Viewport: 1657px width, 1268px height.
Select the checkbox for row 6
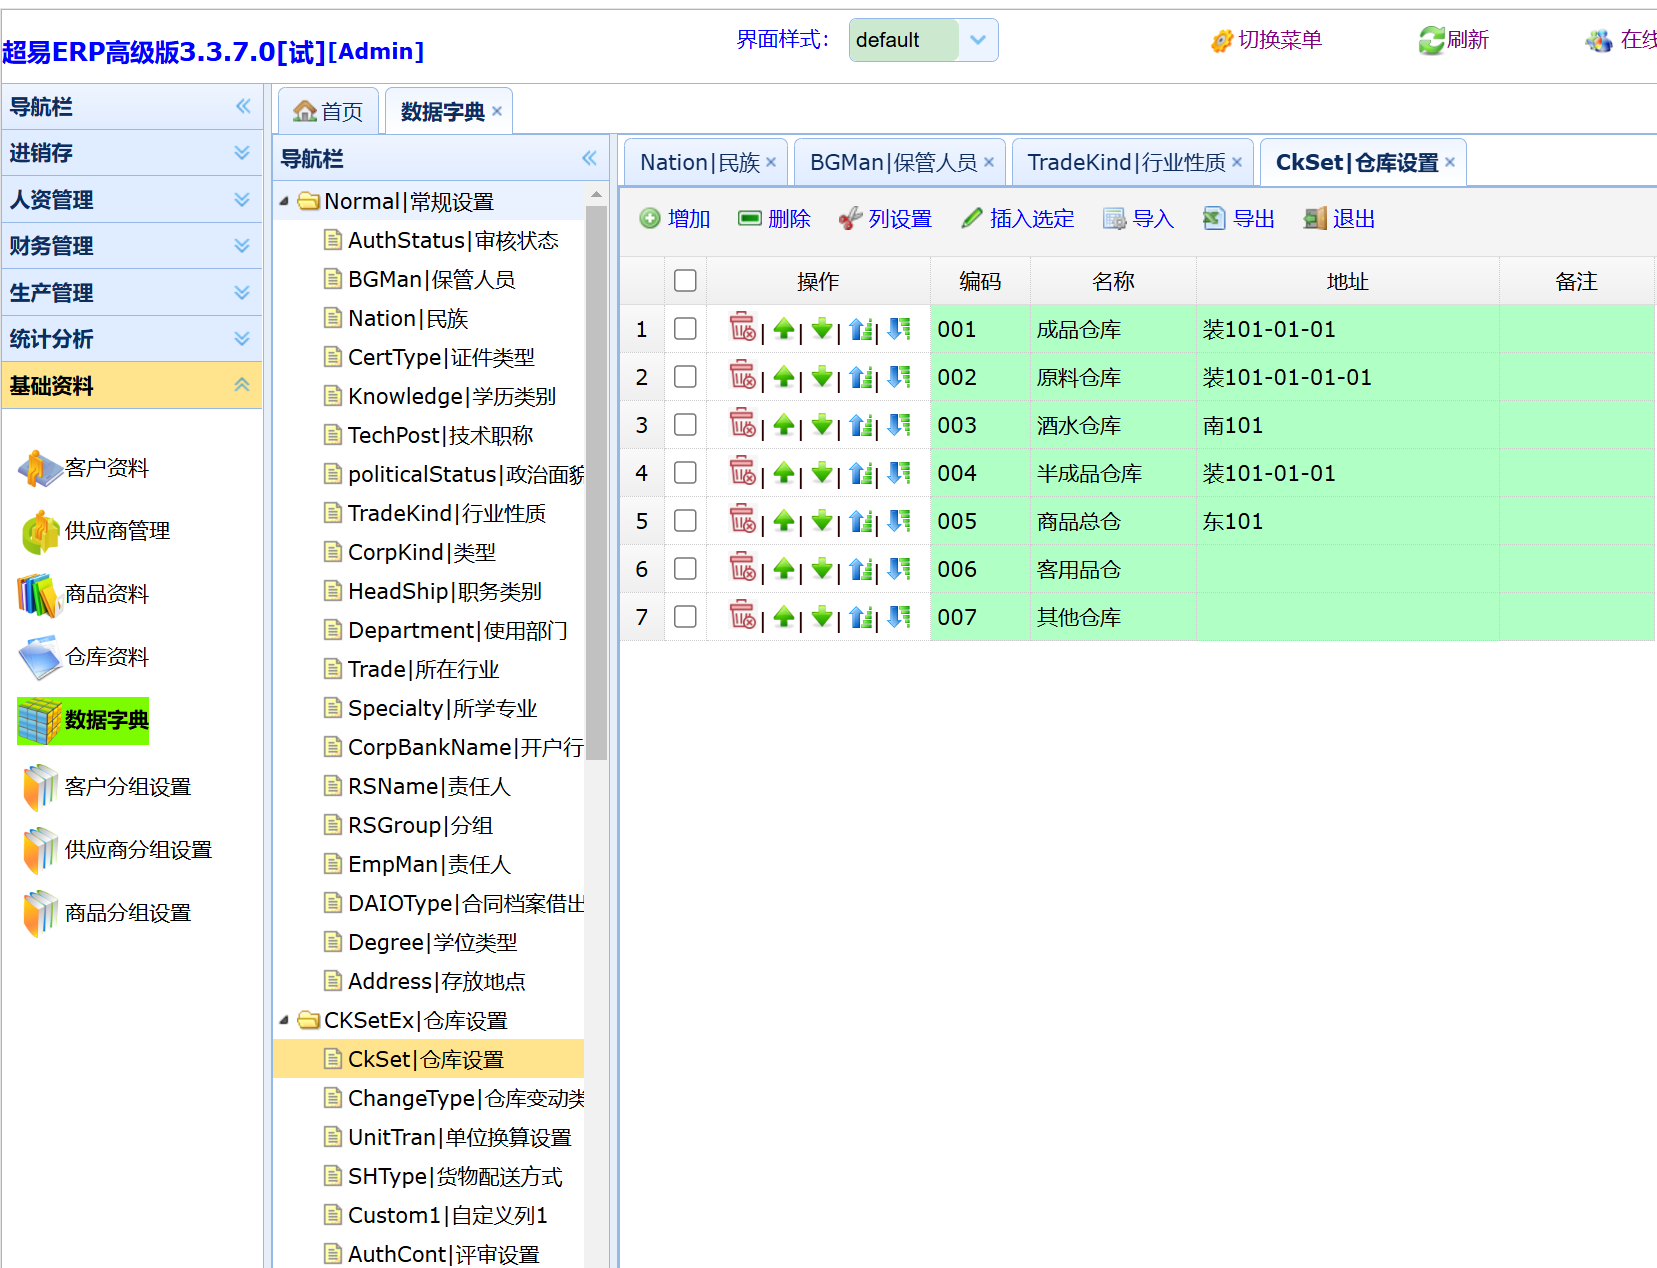(x=685, y=569)
